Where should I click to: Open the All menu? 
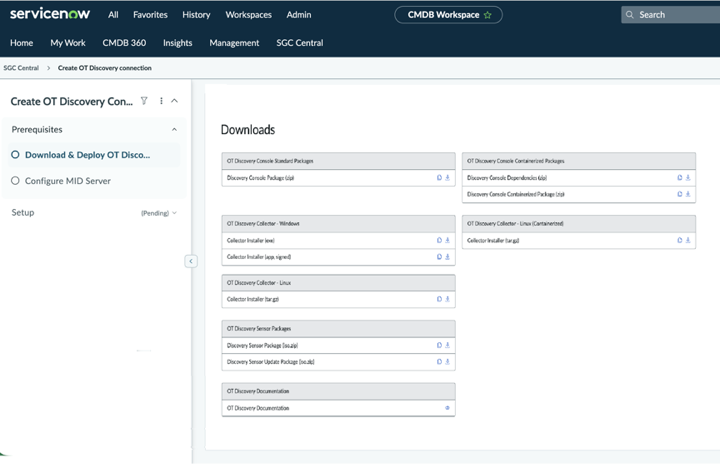click(x=113, y=15)
